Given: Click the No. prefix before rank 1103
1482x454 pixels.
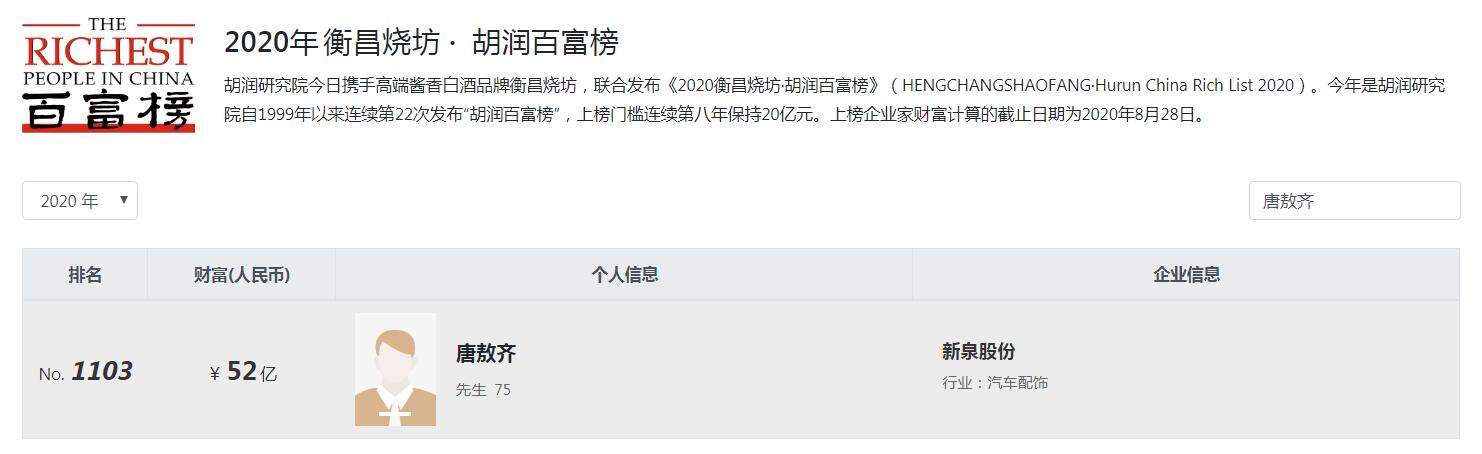Looking at the screenshot, I should coord(52,374).
